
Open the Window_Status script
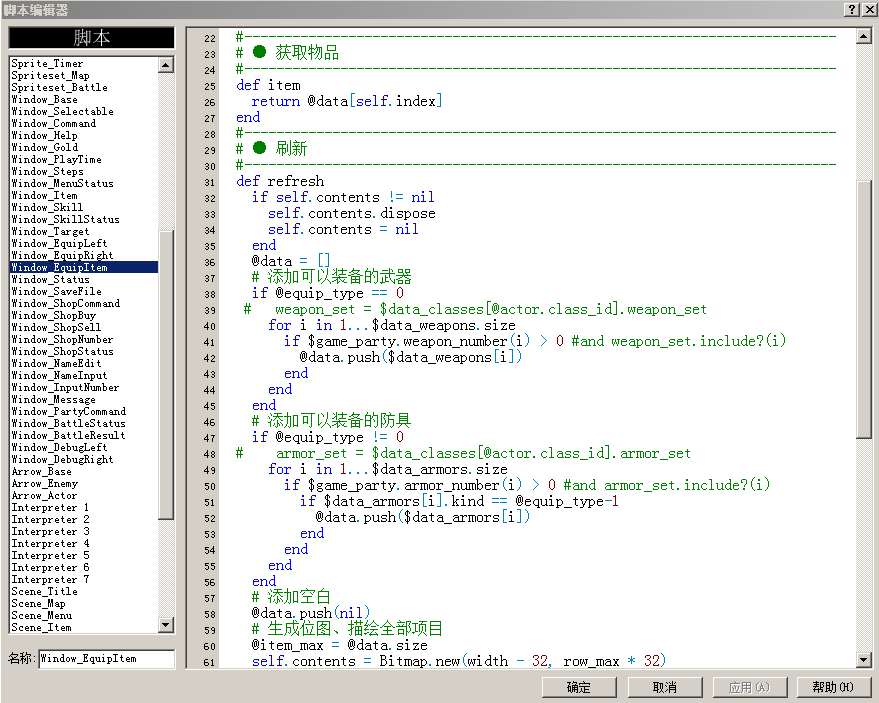(x=50, y=280)
